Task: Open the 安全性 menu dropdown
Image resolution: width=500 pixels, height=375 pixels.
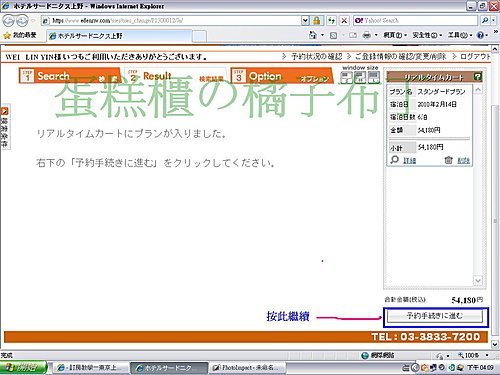Action: tap(427, 35)
